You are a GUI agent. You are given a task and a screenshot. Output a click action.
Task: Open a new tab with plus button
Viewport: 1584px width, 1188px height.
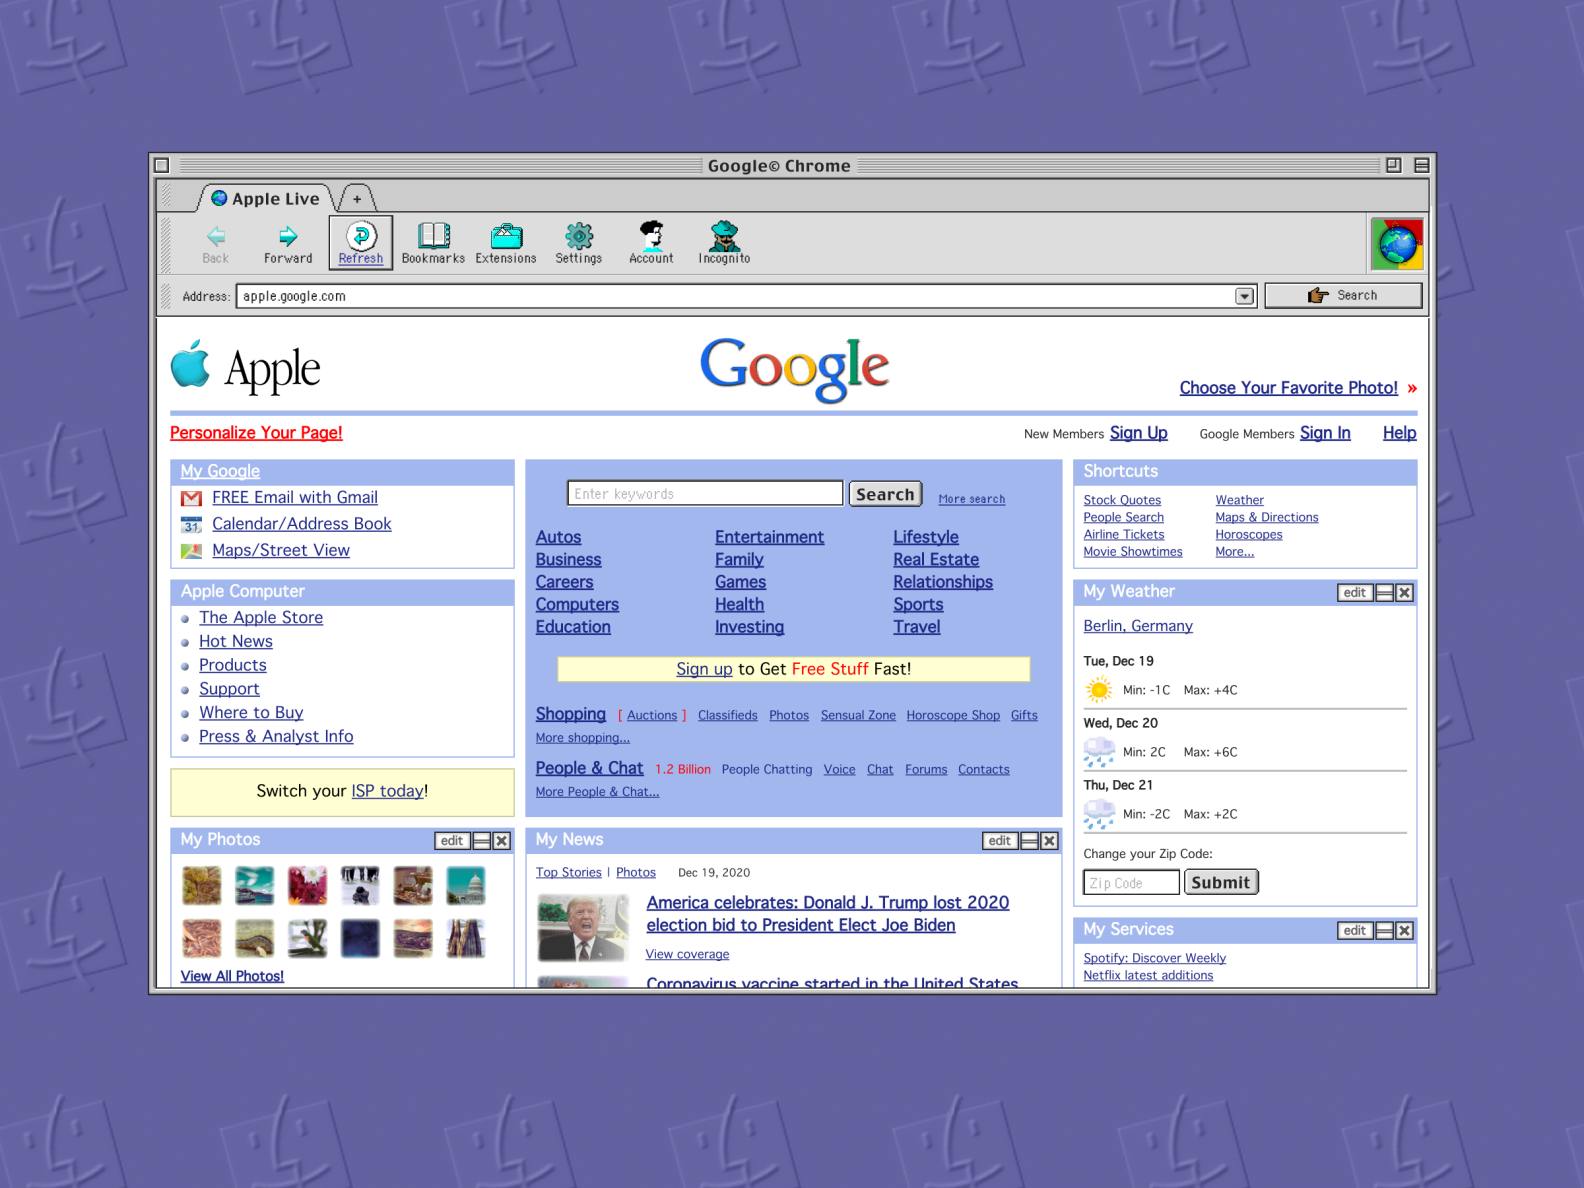(357, 199)
